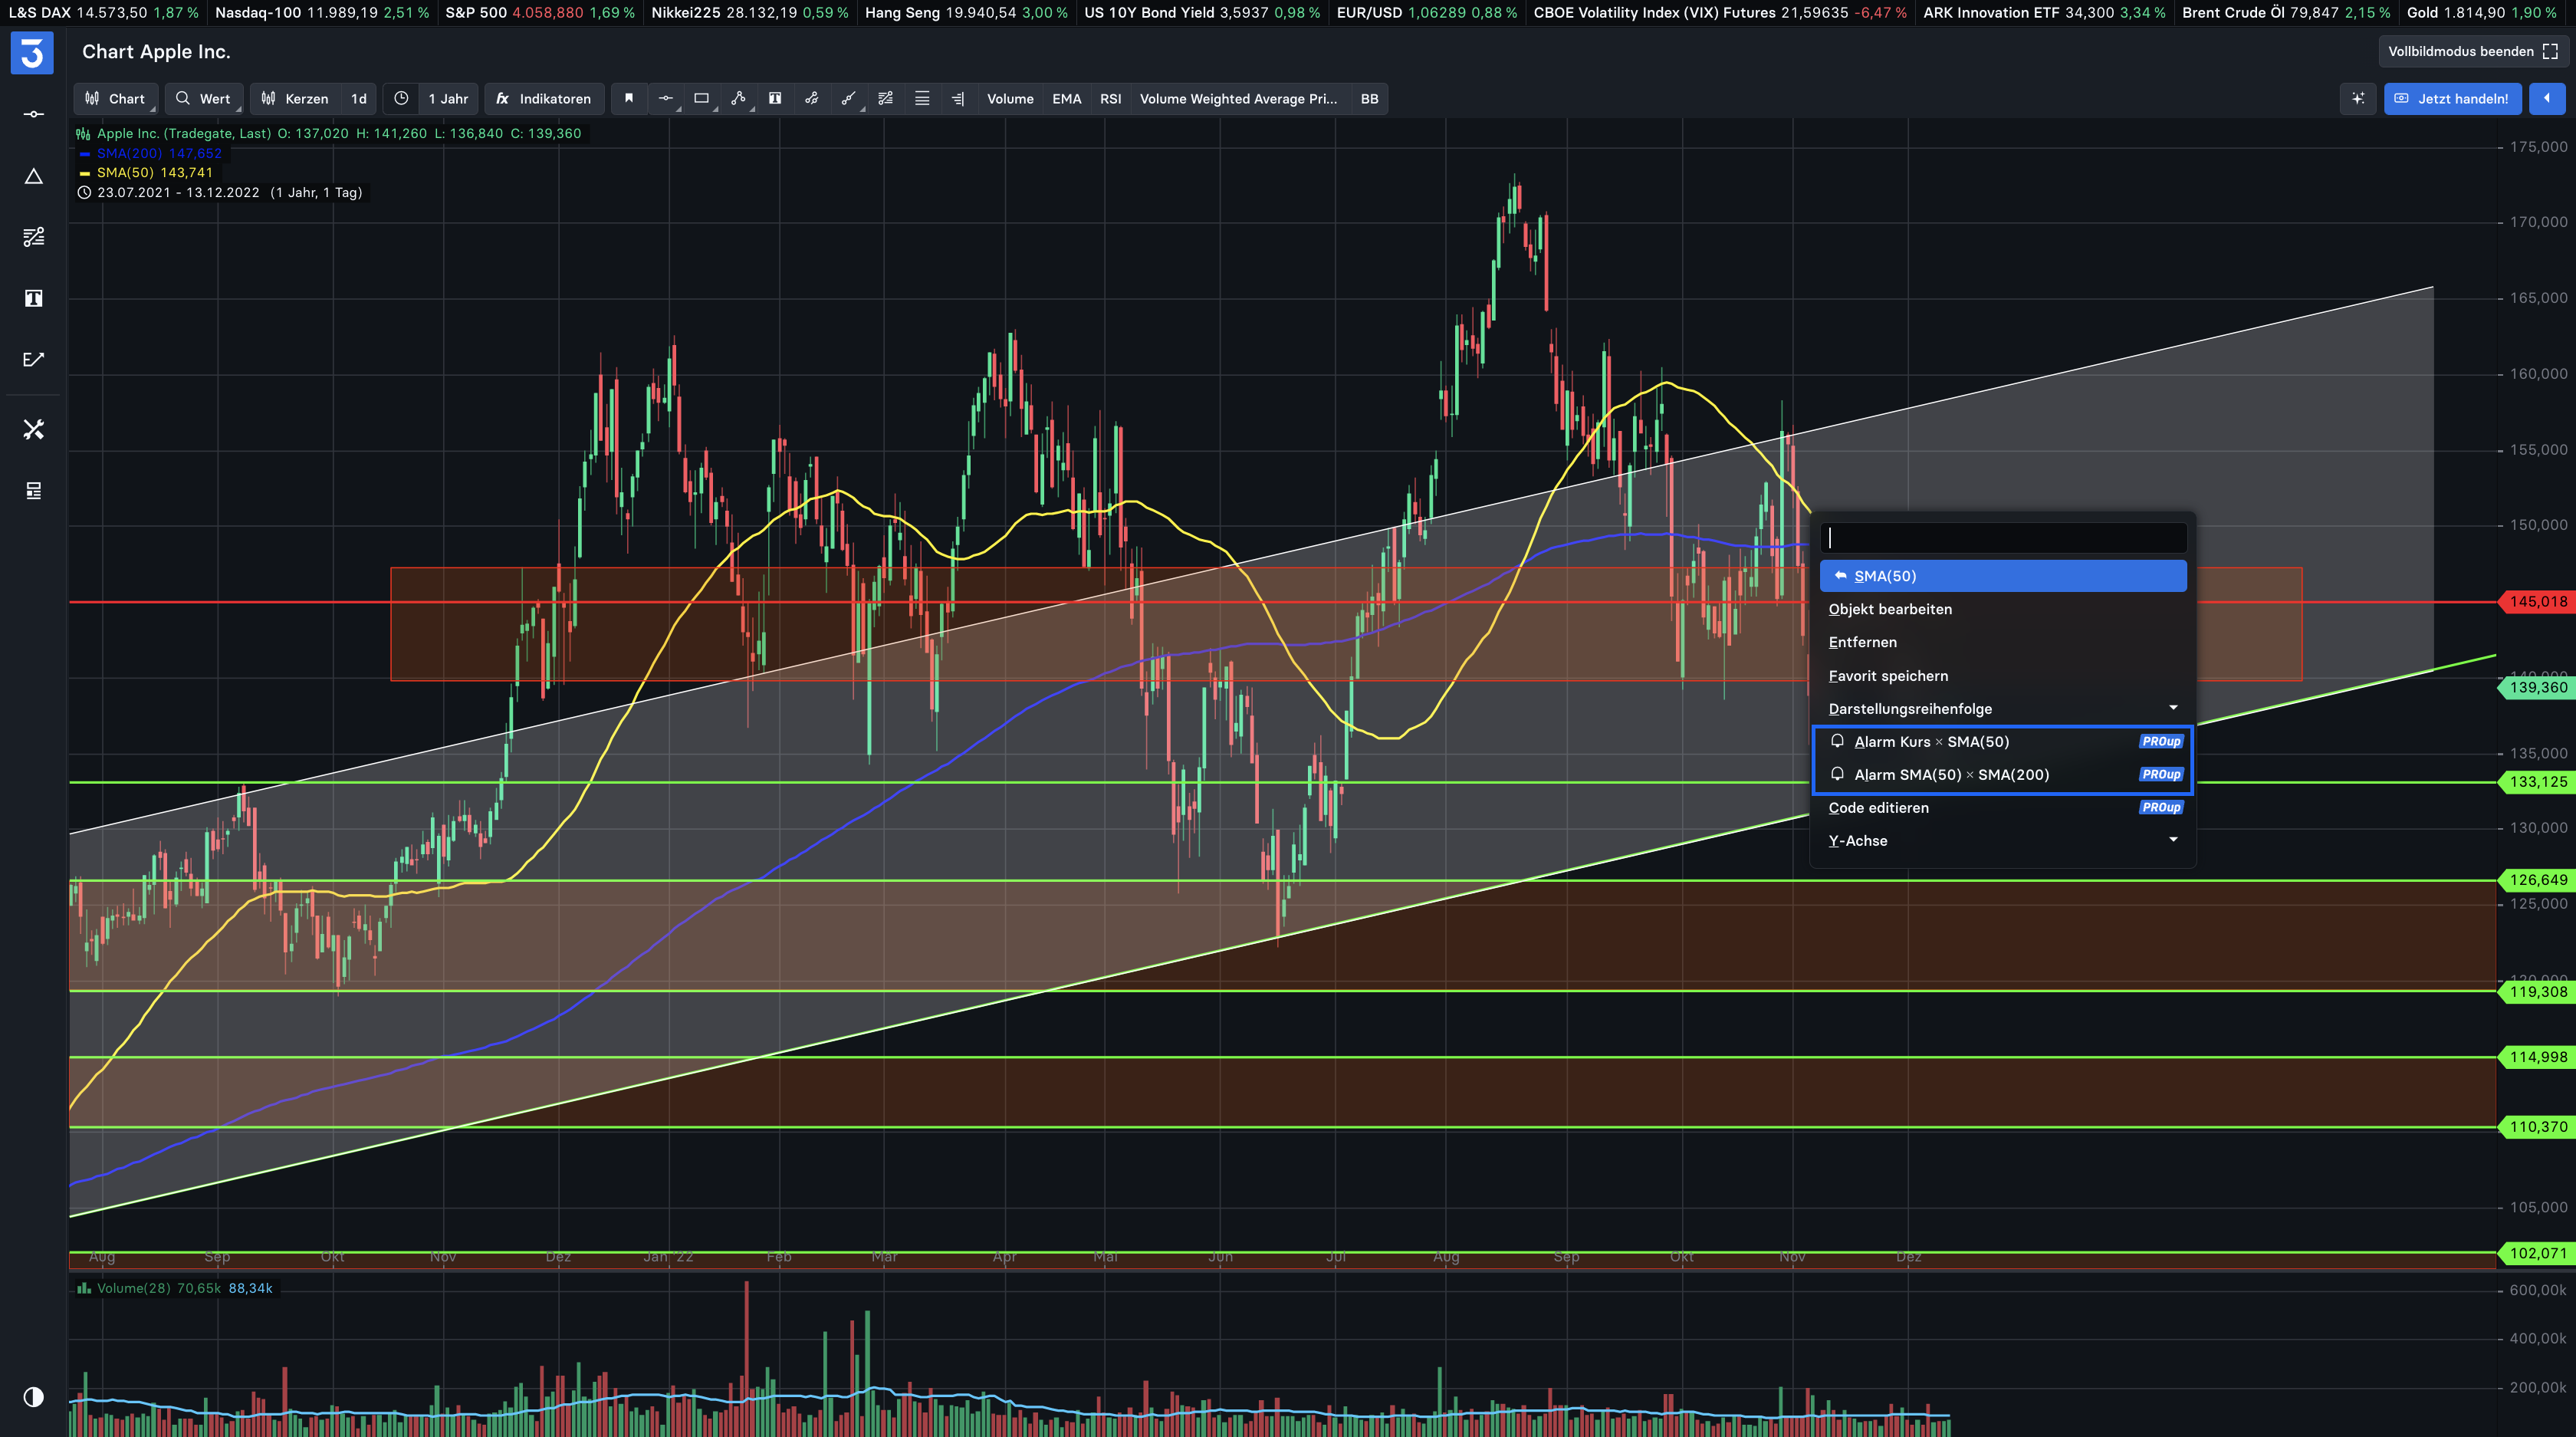Click the 126,649 price level marker
2576x1437 pixels.
tap(2537, 880)
